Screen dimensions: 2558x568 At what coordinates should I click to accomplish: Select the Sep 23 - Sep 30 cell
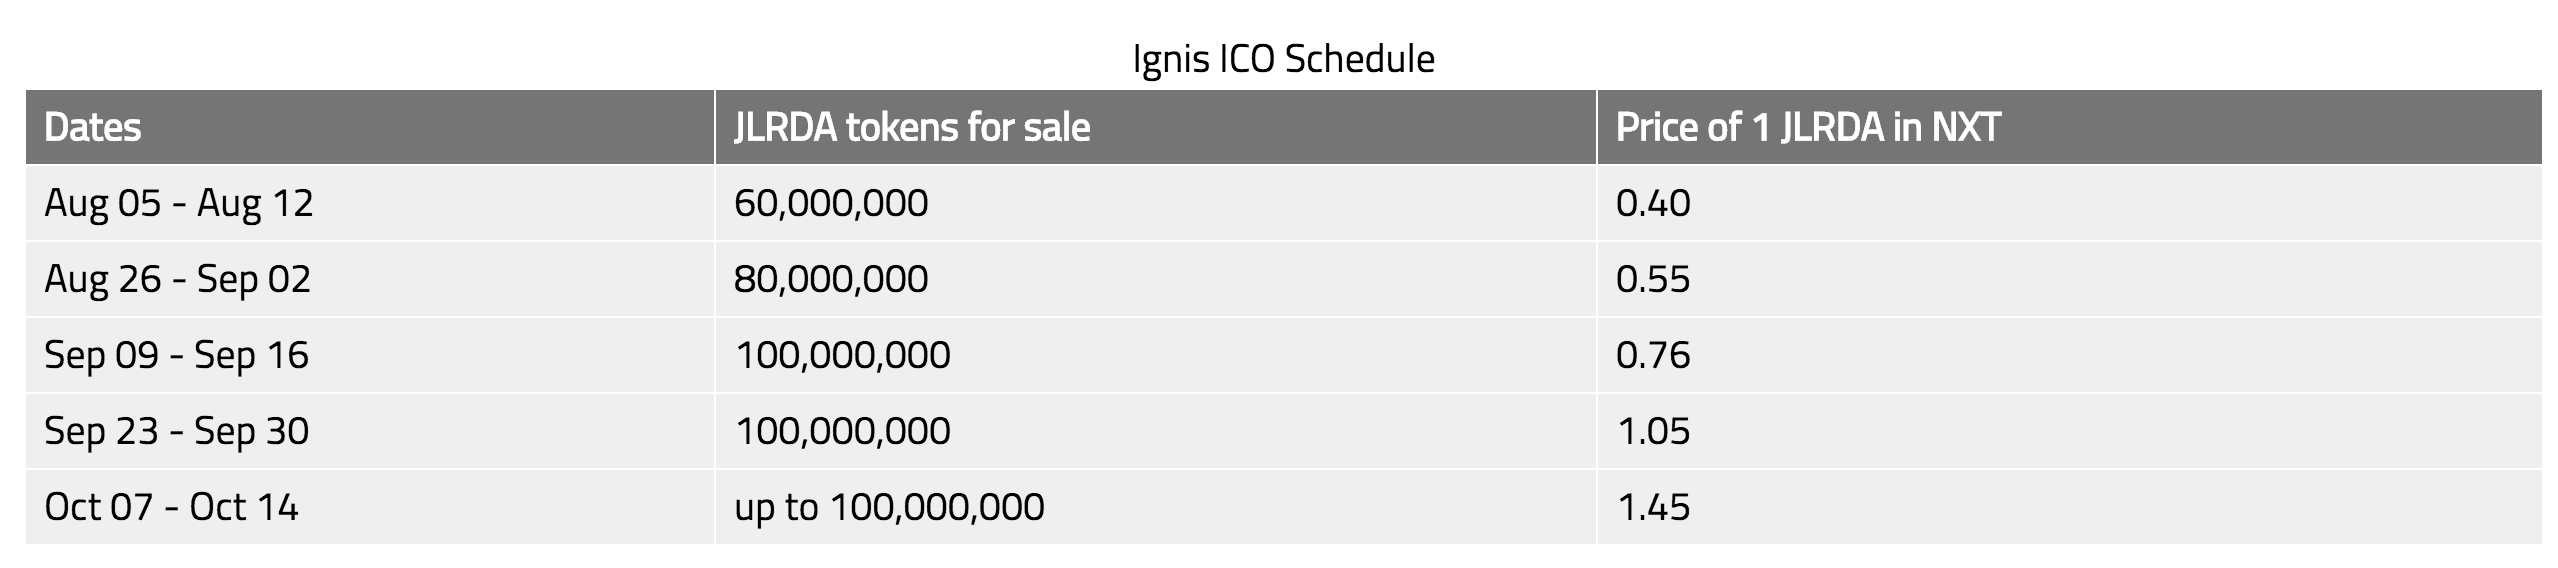click(x=177, y=431)
